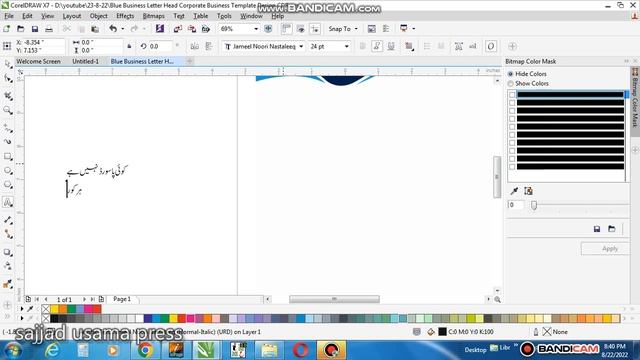Toggle the full-screen preview icon beside zoom

[x=268, y=29]
